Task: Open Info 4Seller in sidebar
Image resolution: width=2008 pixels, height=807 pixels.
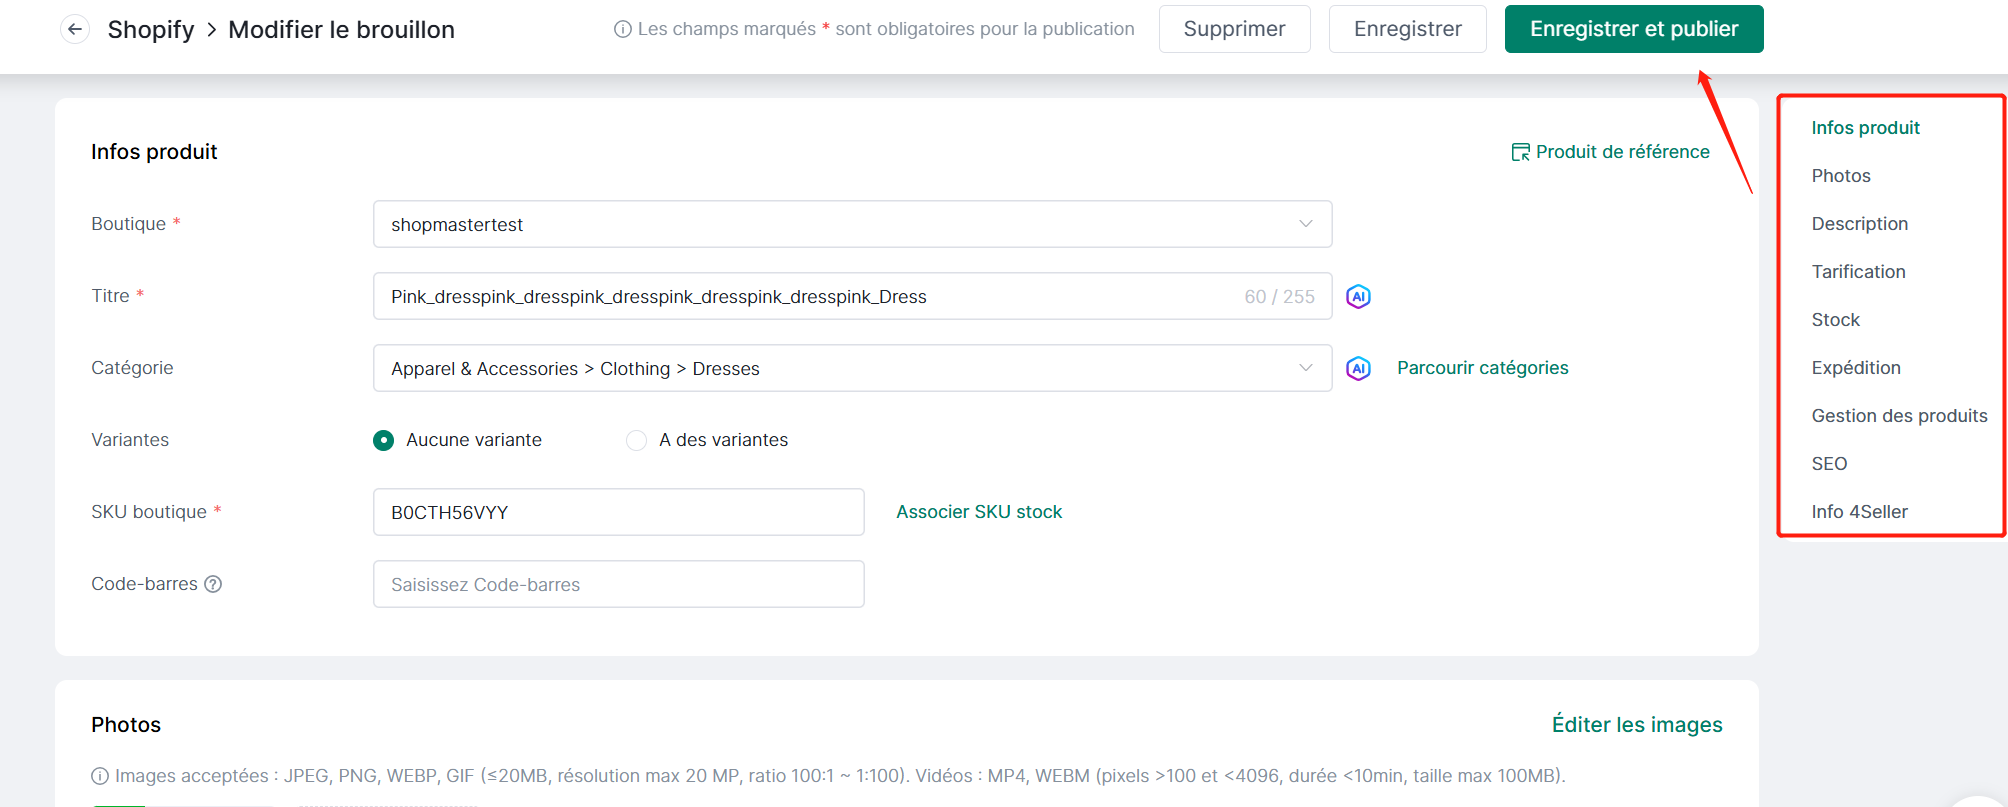Action: coord(1859,512)
